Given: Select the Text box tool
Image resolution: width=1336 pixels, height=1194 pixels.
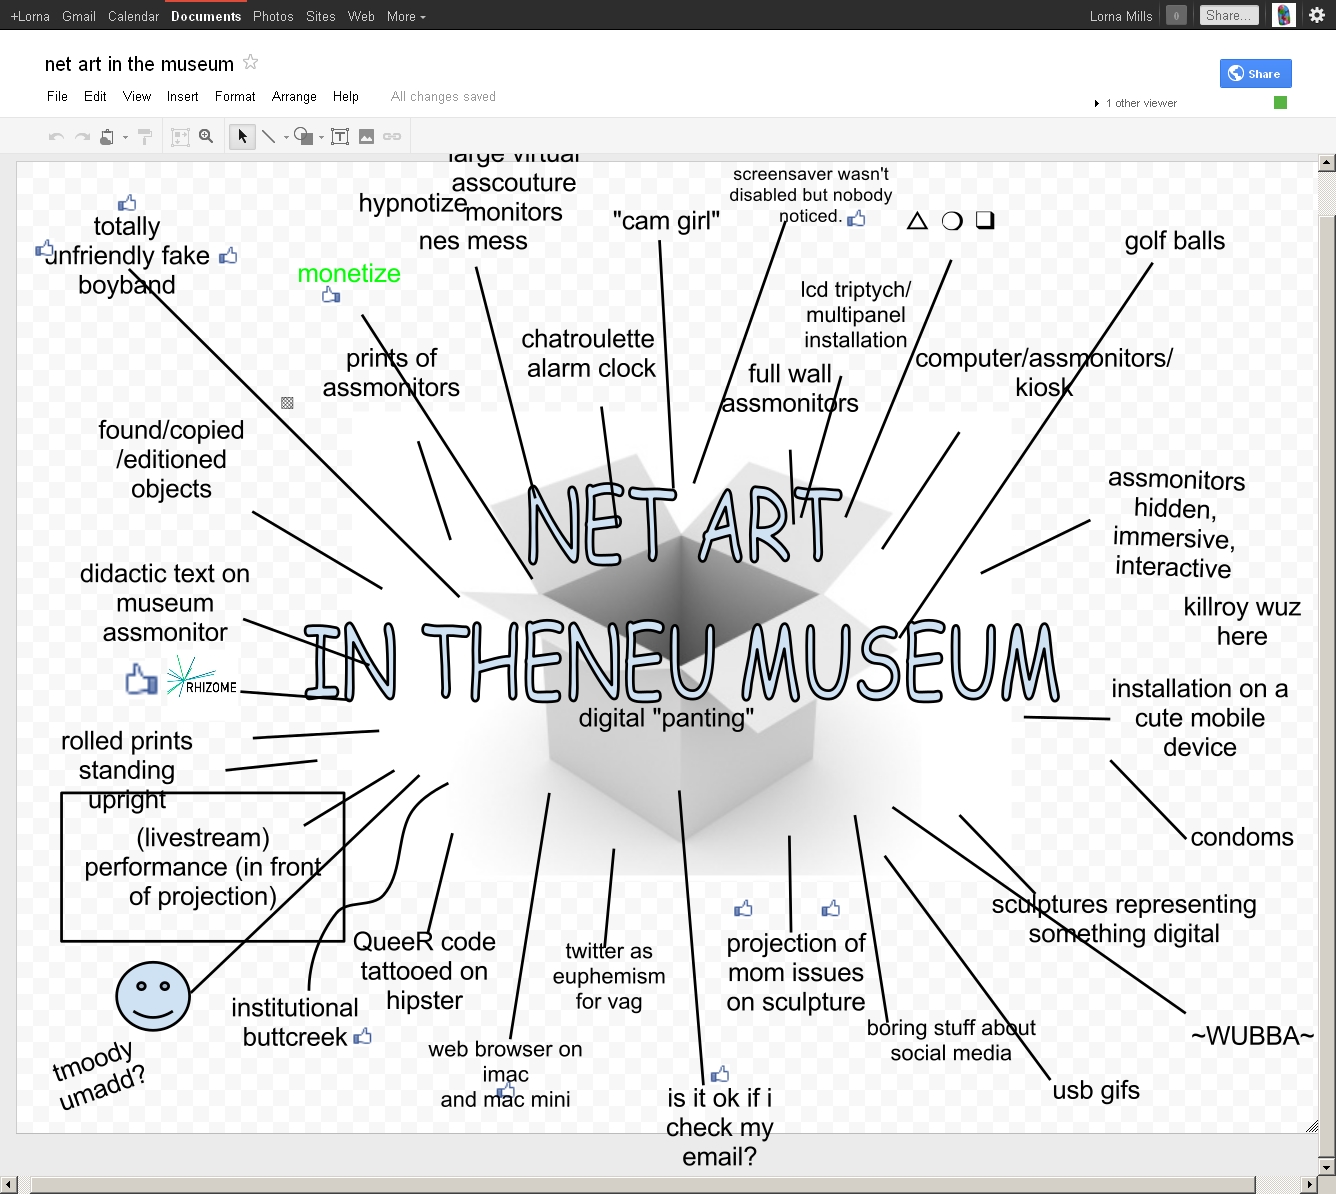Looking at the screenshot, I should [340, 137].
